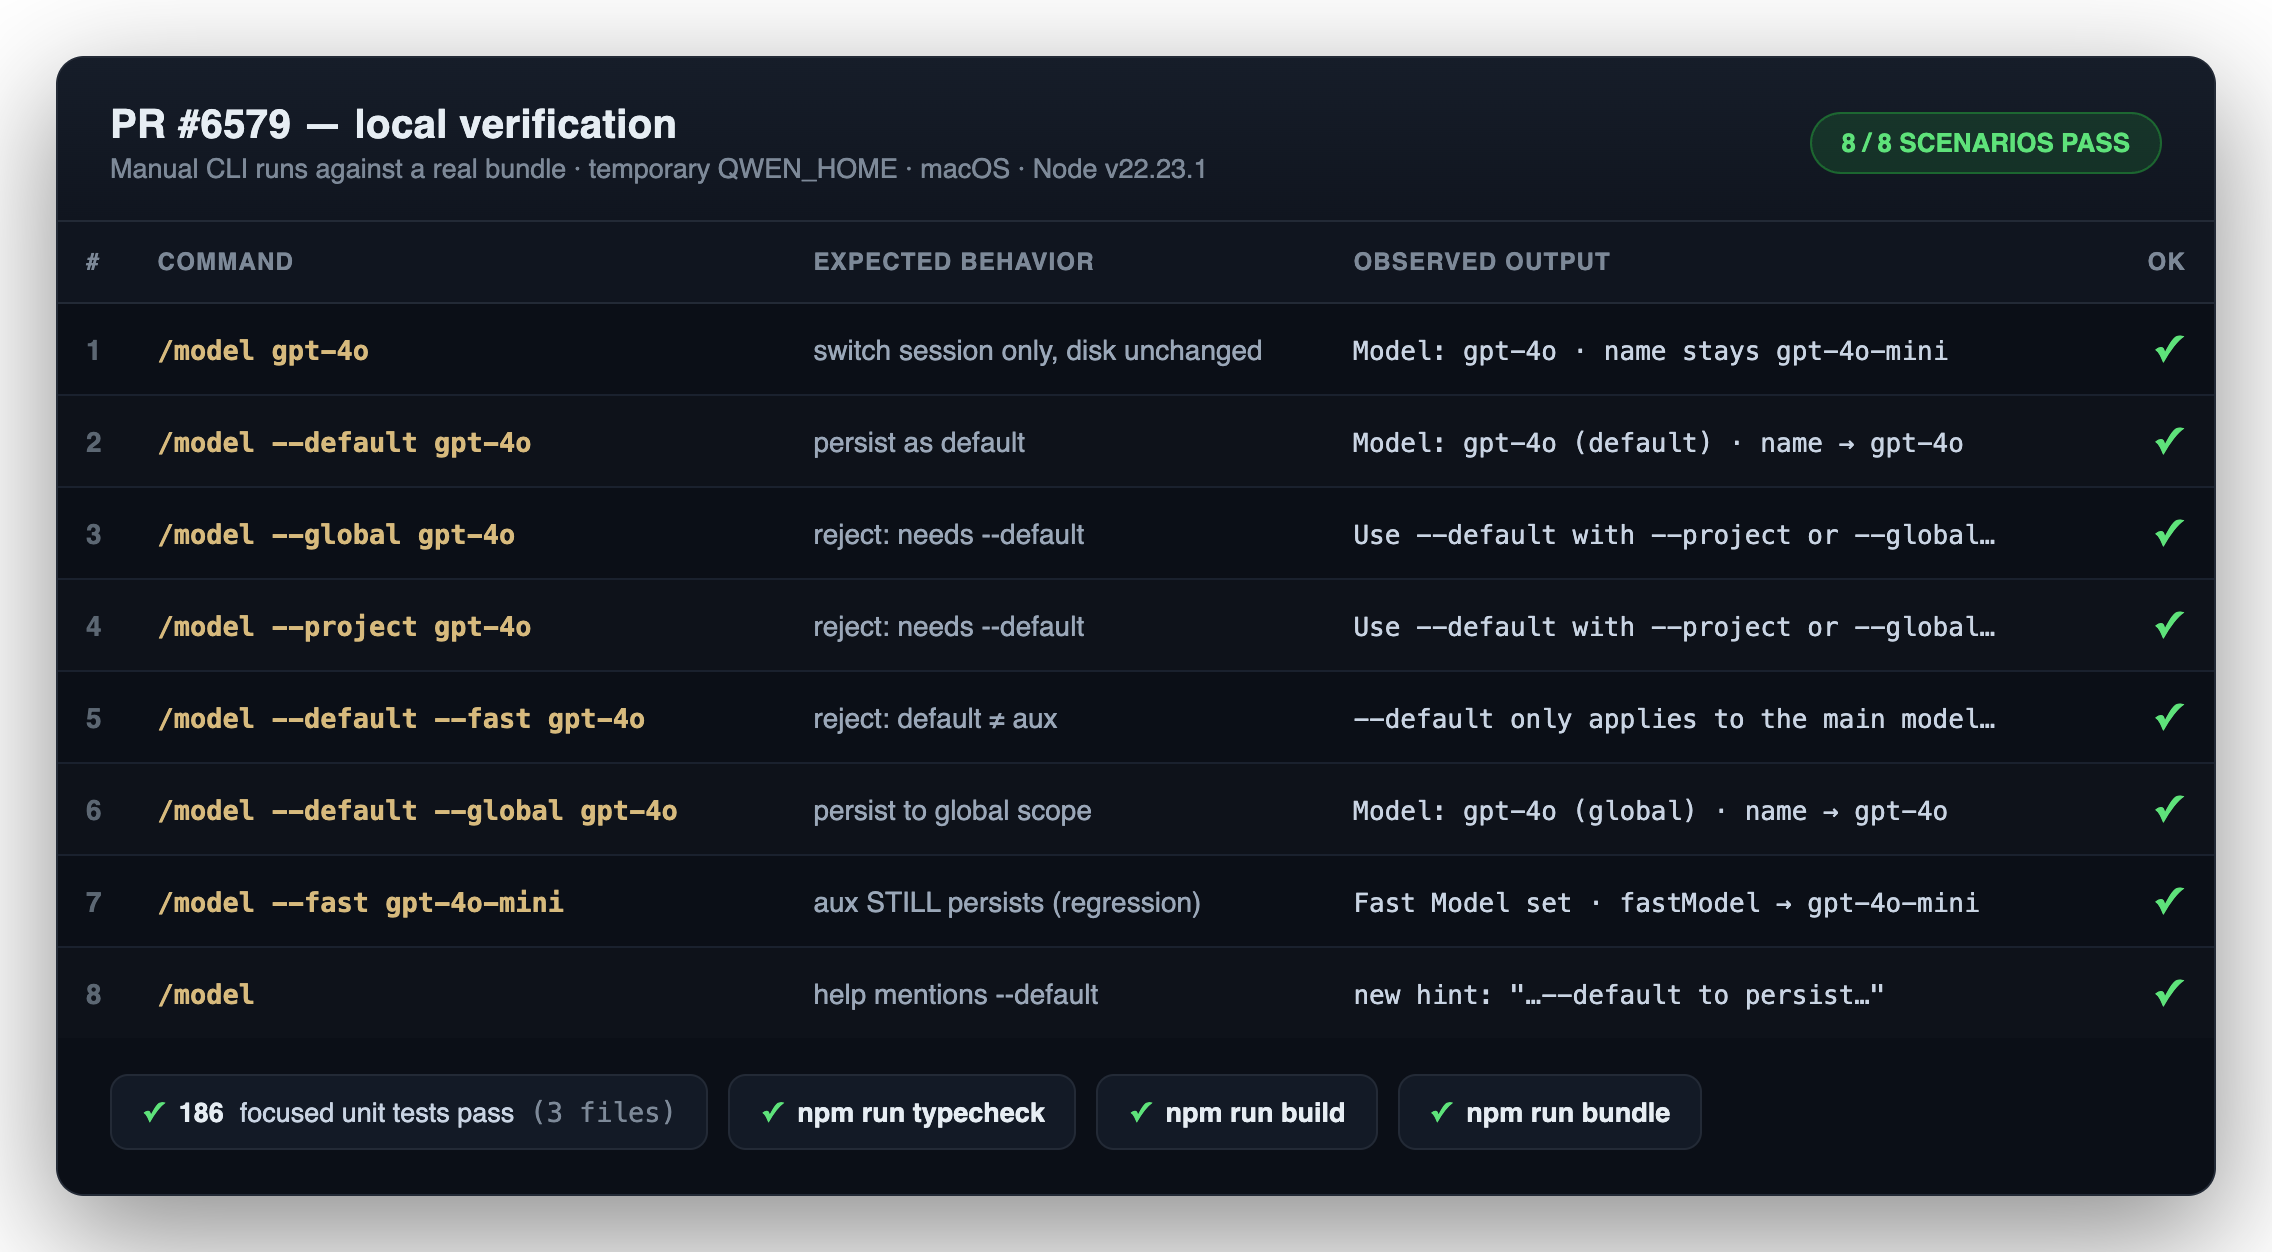2272x1252 pixels.
Task: Click row number 7
Action: tap(93, 902)
